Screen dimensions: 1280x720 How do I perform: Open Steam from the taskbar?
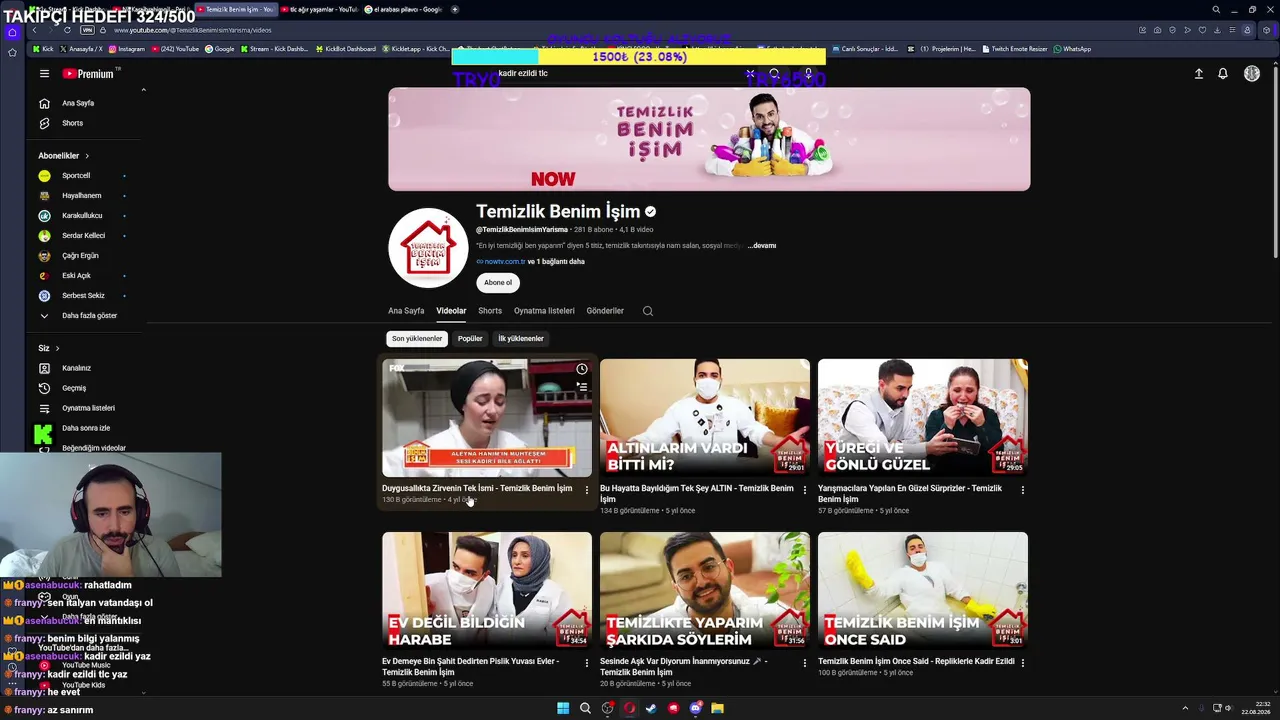pyautogui.click(x=651, y=708)
